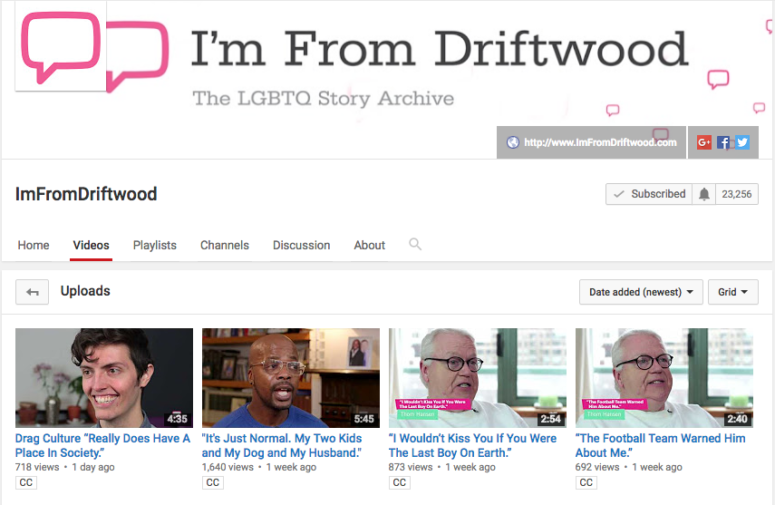This screenshot has height=505, width=775.
Task: Click the 23,256 subscriber count
Action: (736, 194)
